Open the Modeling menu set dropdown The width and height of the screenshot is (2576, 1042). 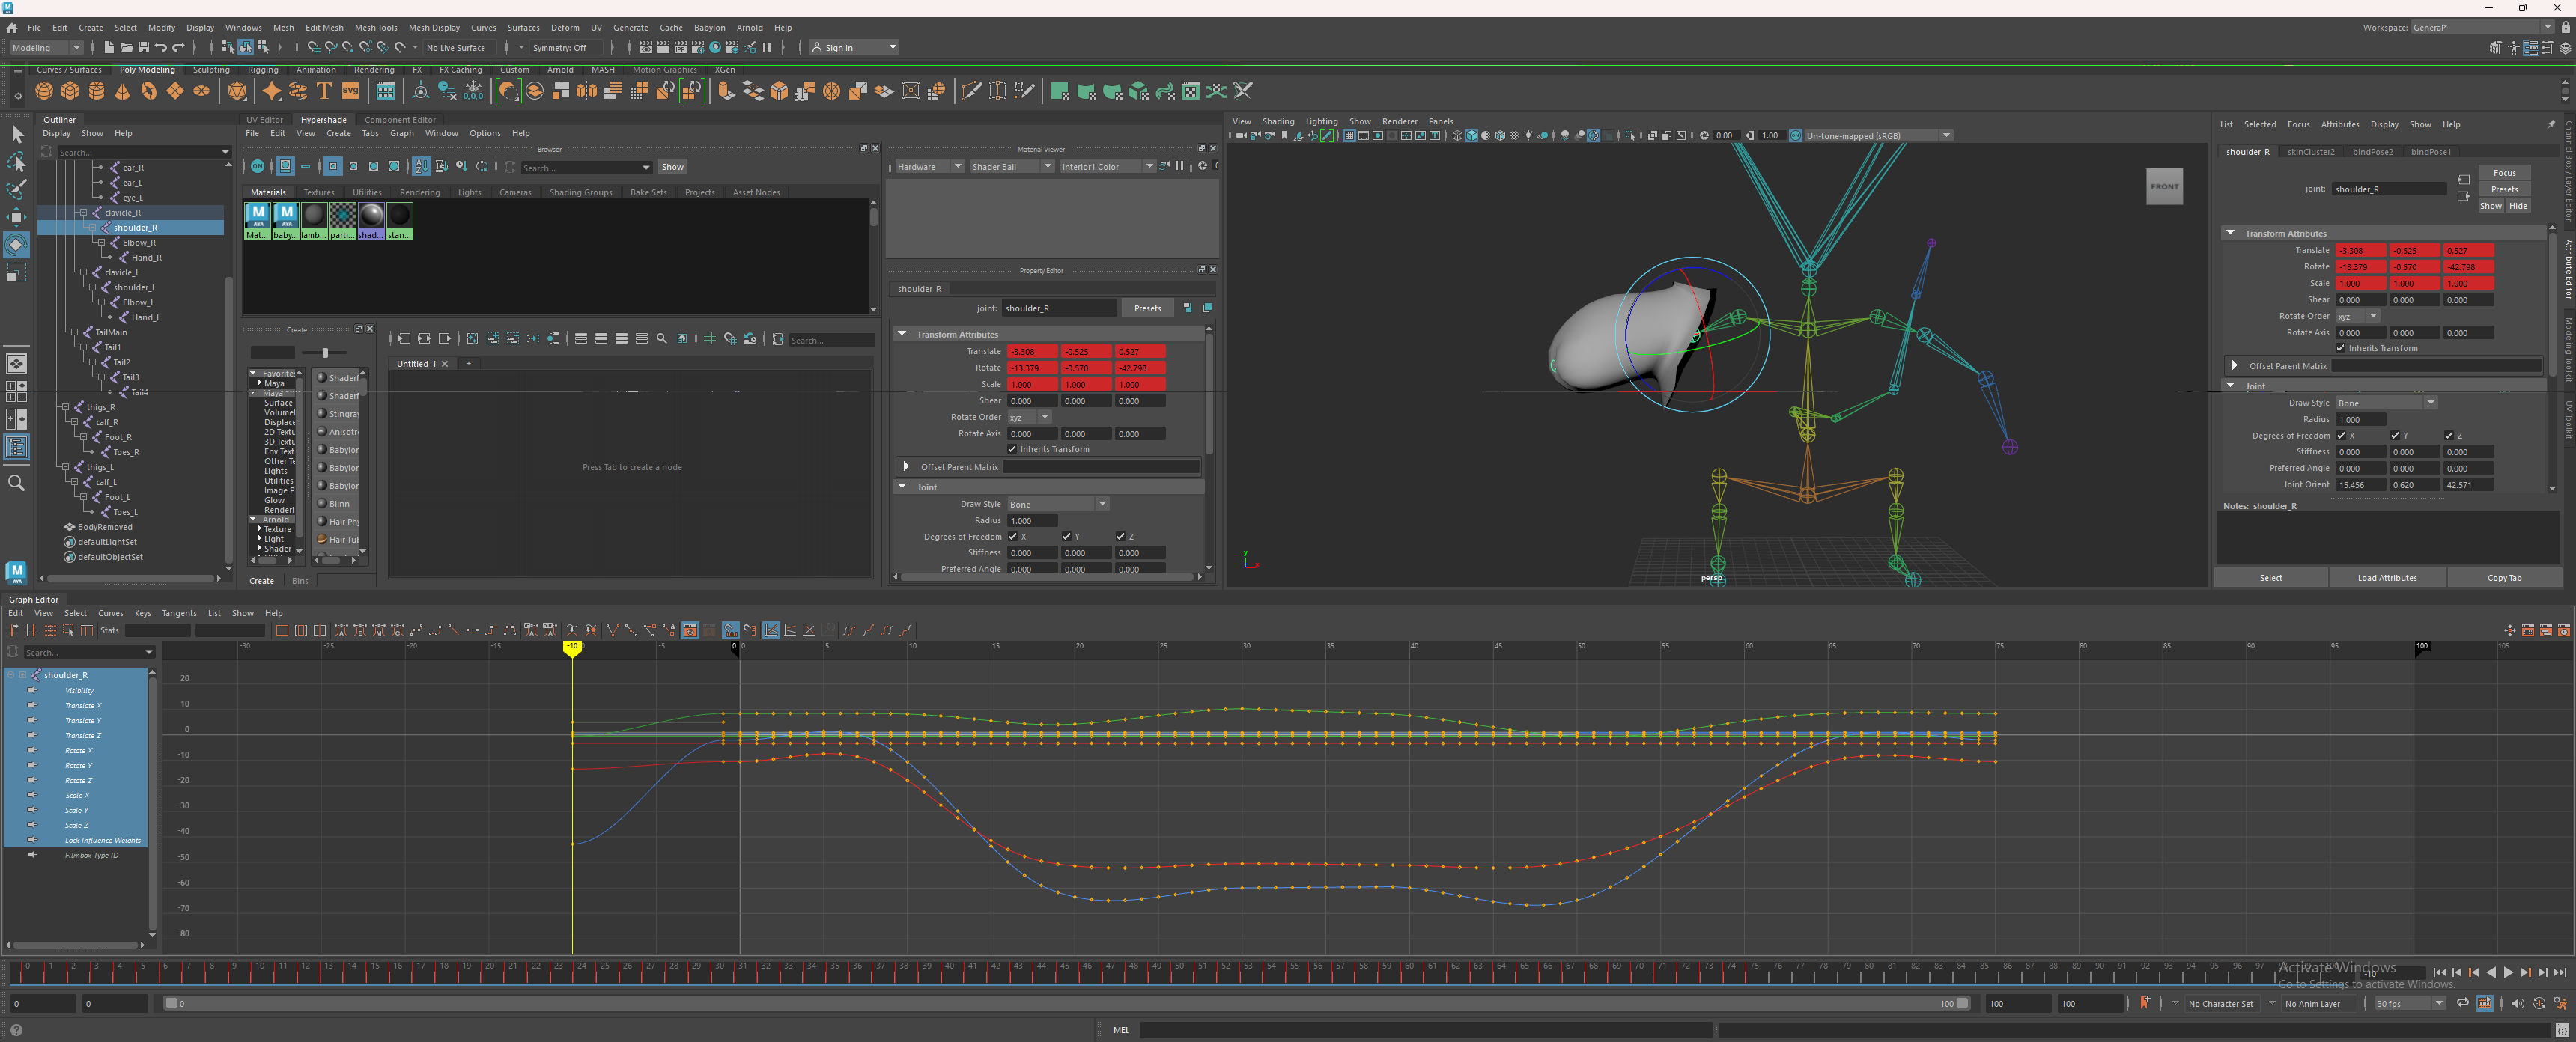[46, 48]
